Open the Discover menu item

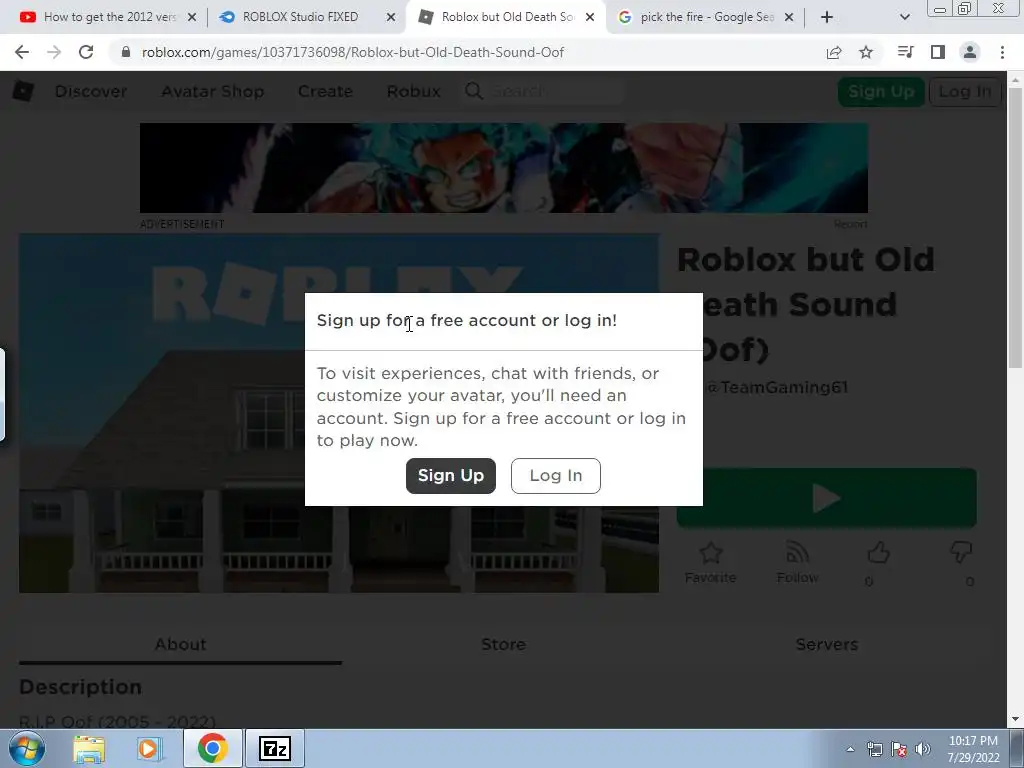tap(91, 91)
